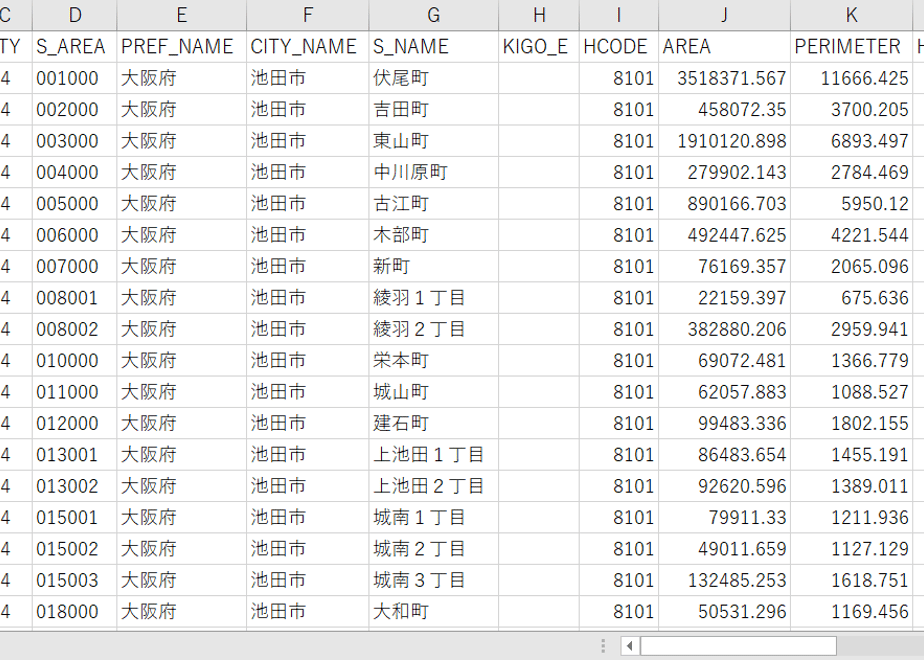Click the S_AREA header cell
The image size is (924, 660).
(74, 47)
